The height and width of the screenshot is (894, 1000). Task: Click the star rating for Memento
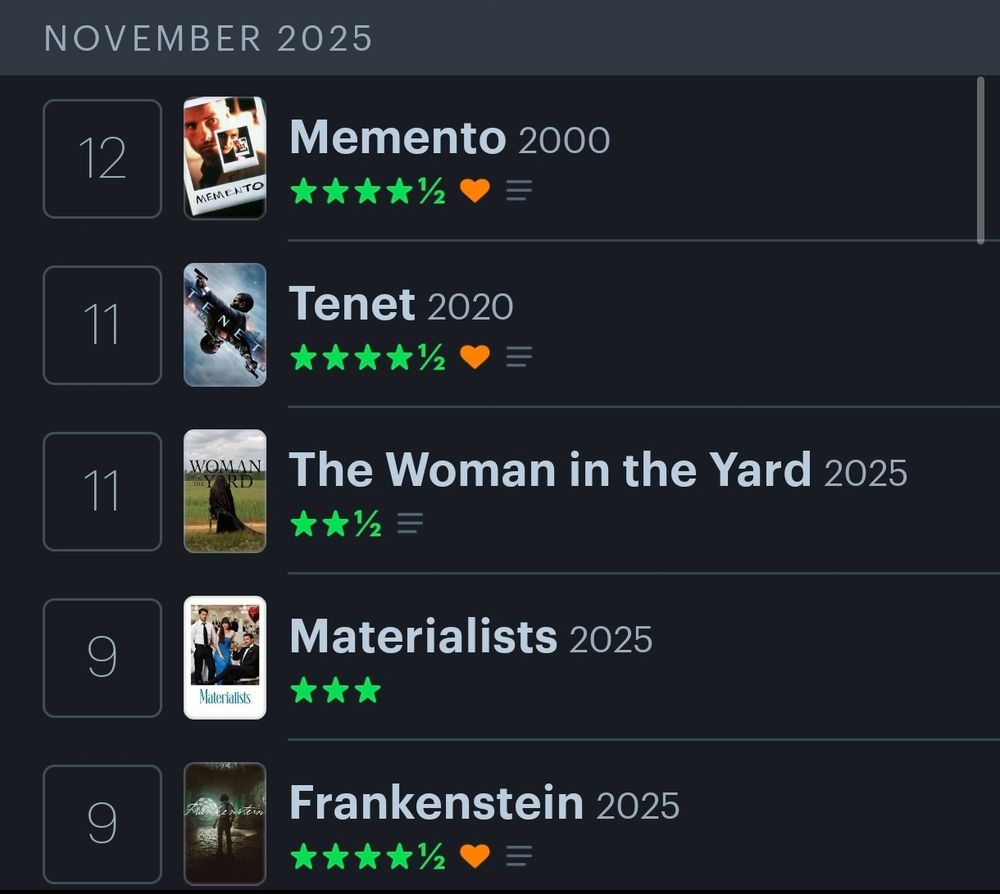pos(367,191)
